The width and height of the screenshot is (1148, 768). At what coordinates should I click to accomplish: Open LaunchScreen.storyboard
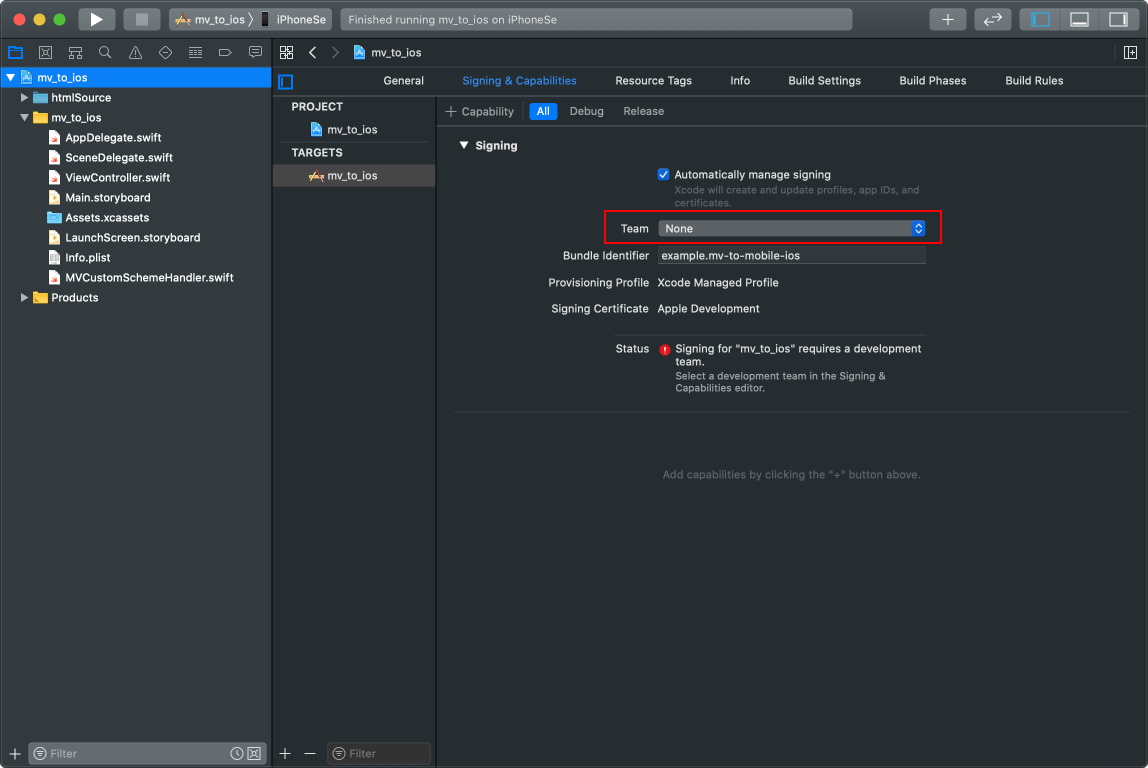click(x=133, y=237)
